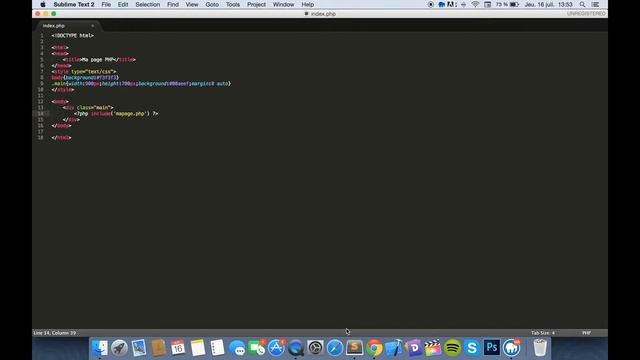This screenshot has width=640, height=360.
Task: Open the Edit menu
Action: [123, 4]
